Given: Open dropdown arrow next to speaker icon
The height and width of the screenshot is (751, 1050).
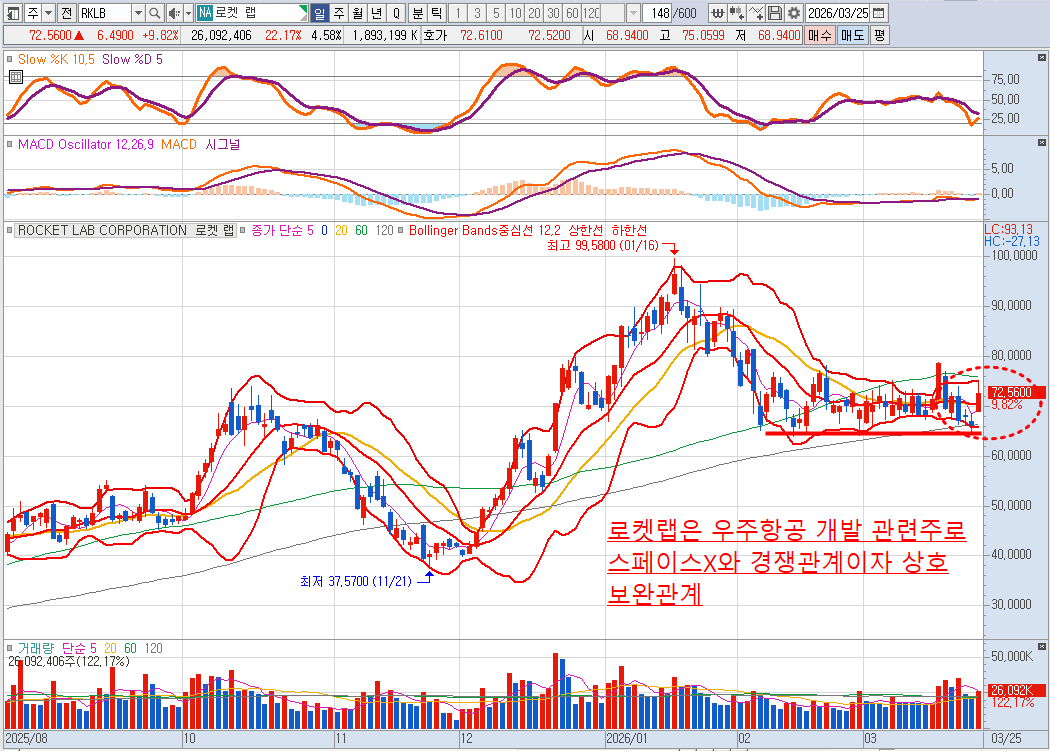Looking at the screenshot, I should [187, 13].
